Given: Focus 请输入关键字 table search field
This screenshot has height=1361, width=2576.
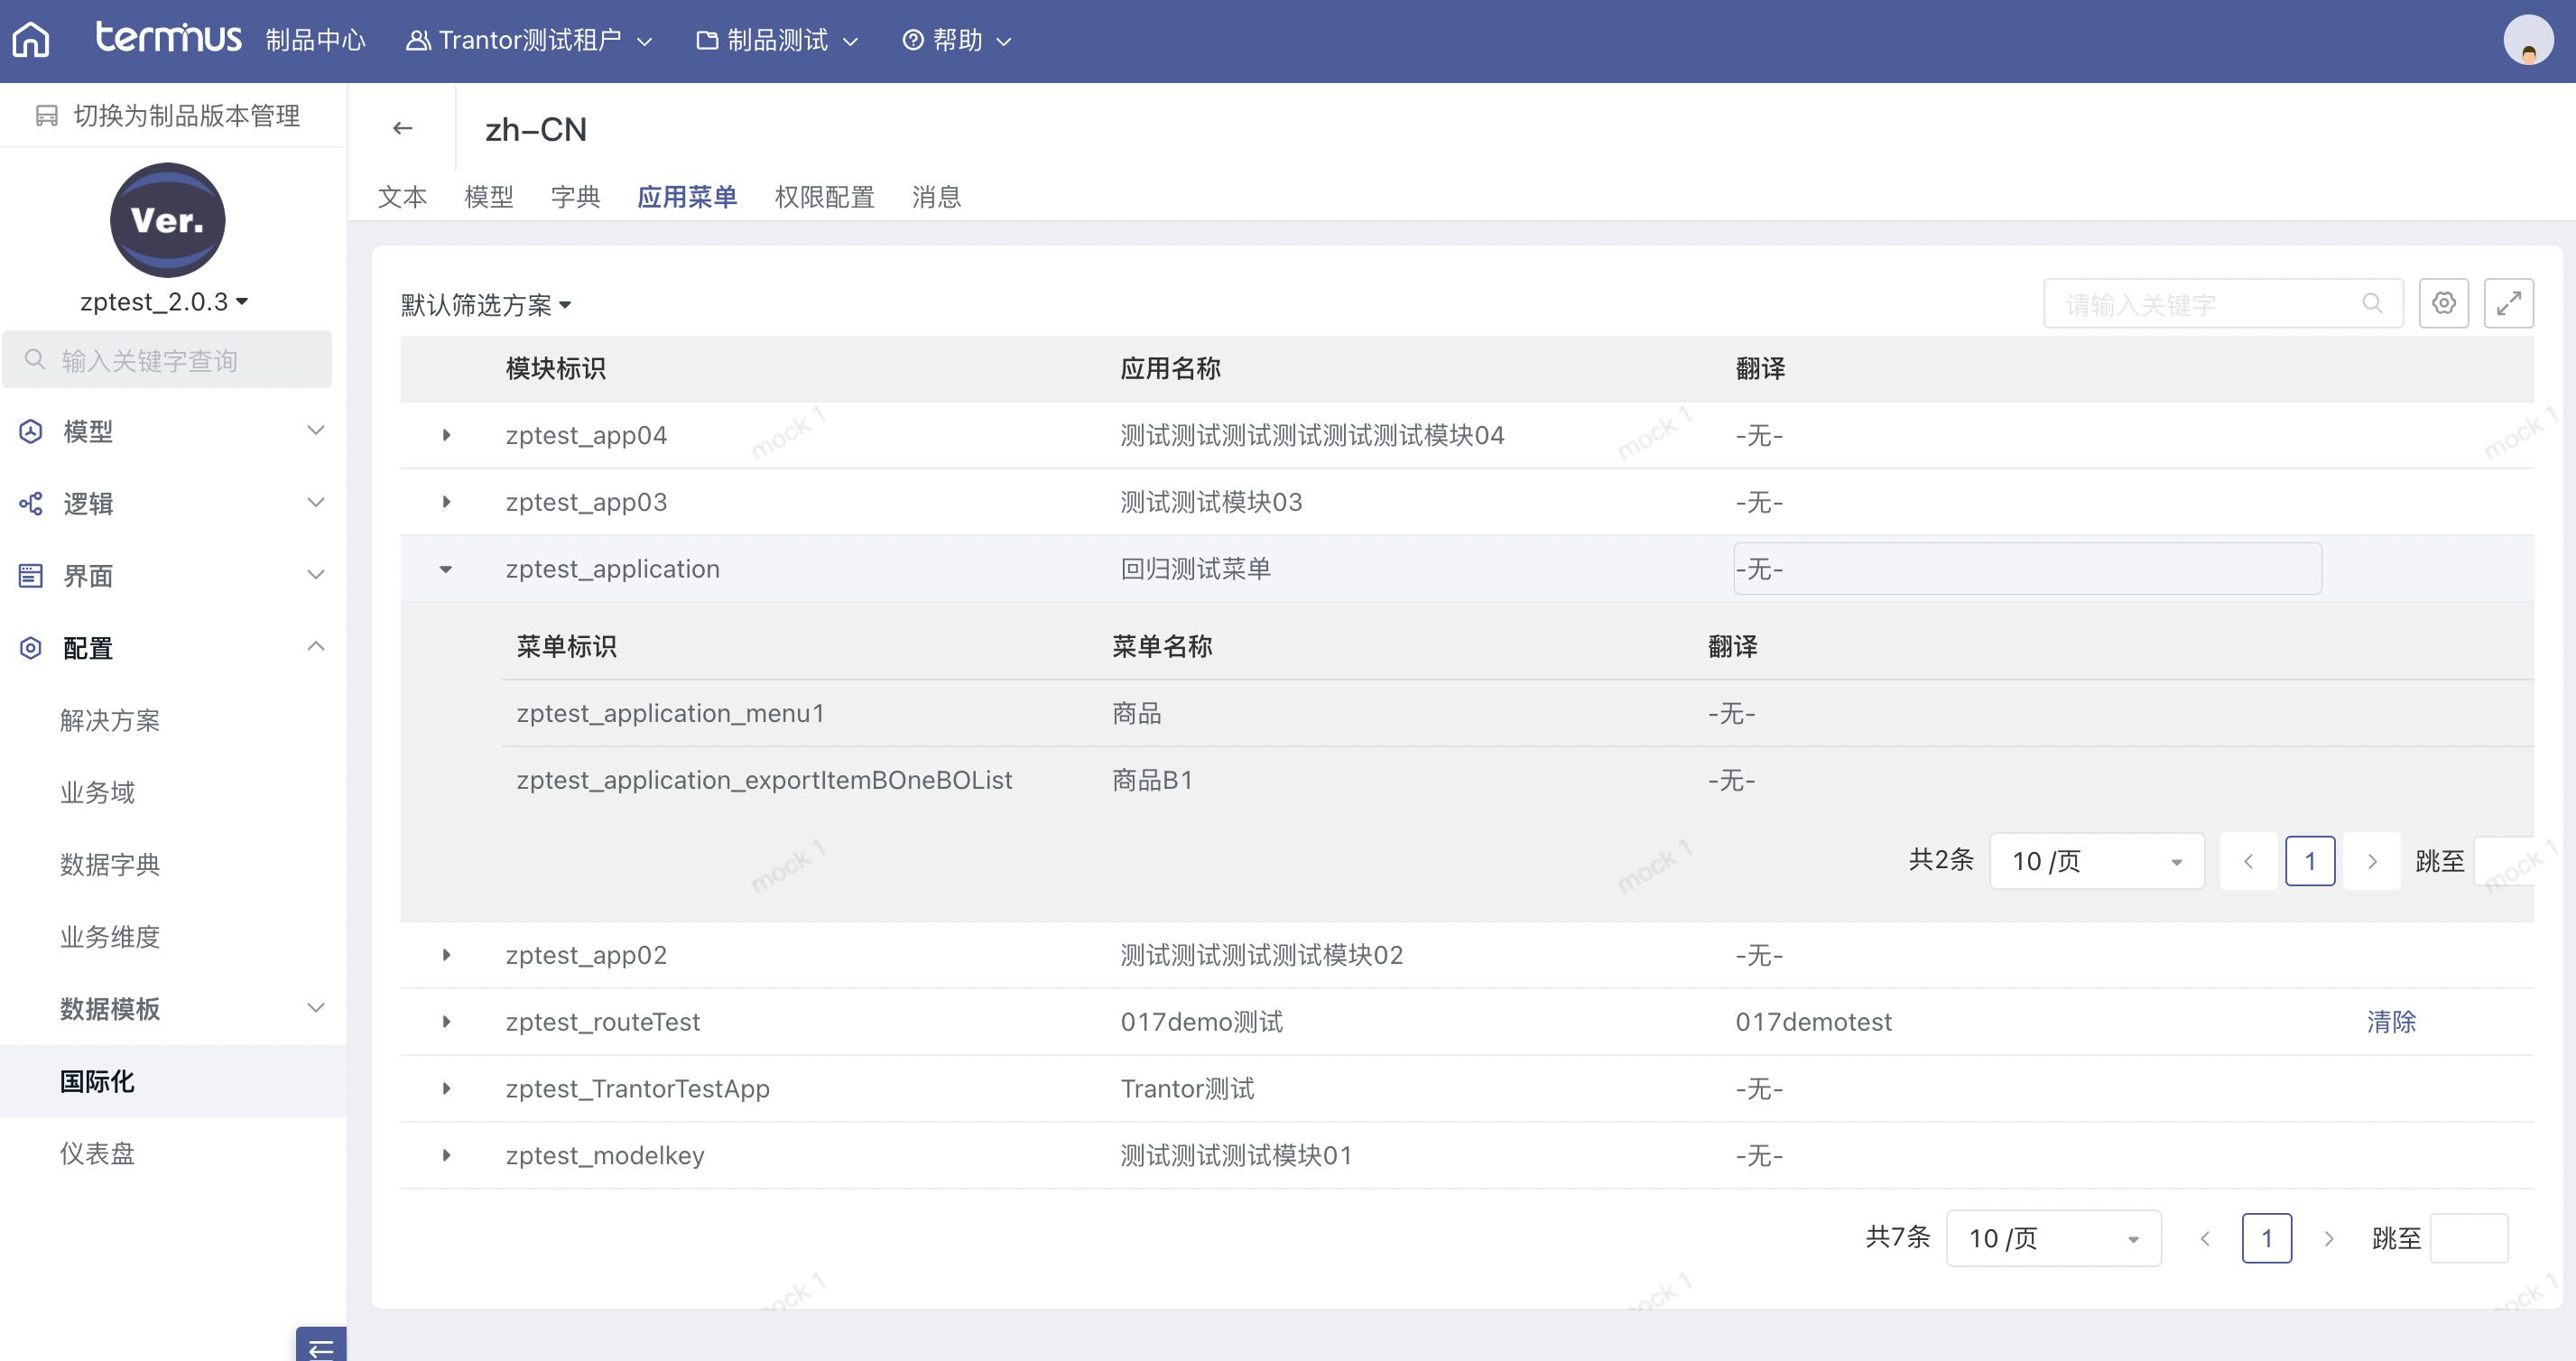Looking at the screenshot, I should (2223, 303).
